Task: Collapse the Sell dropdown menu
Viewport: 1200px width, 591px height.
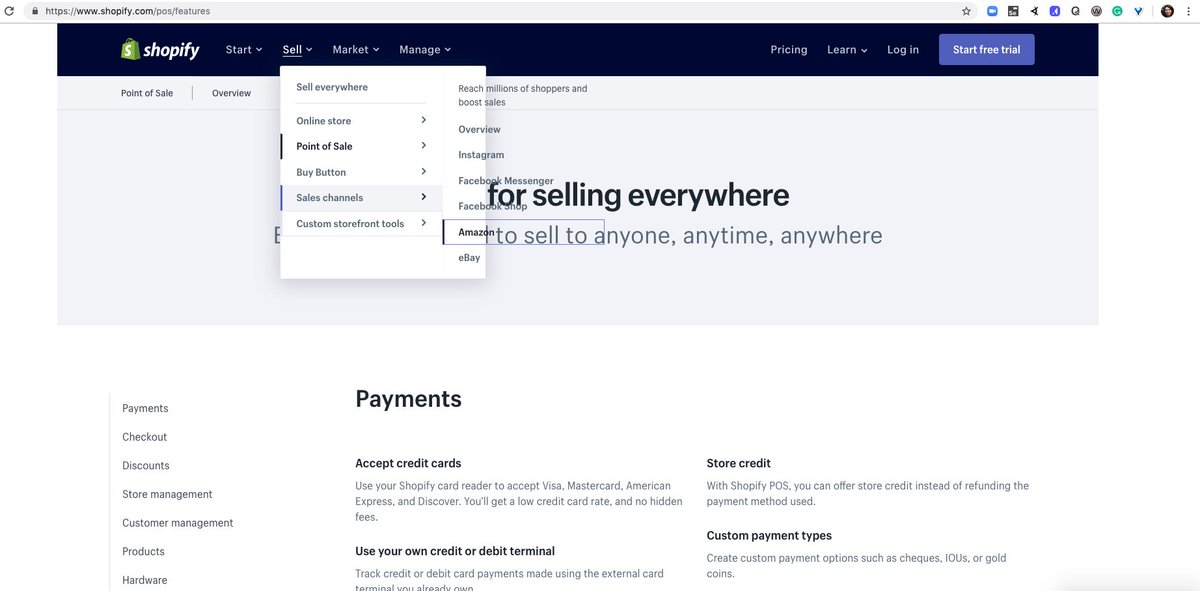Action: [297, 49]
